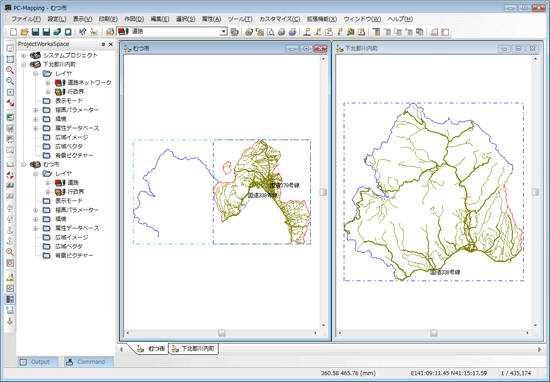Click the red double-arrow pan tool
The width and height of the screenshot is (550, 382).
[10, 103]
